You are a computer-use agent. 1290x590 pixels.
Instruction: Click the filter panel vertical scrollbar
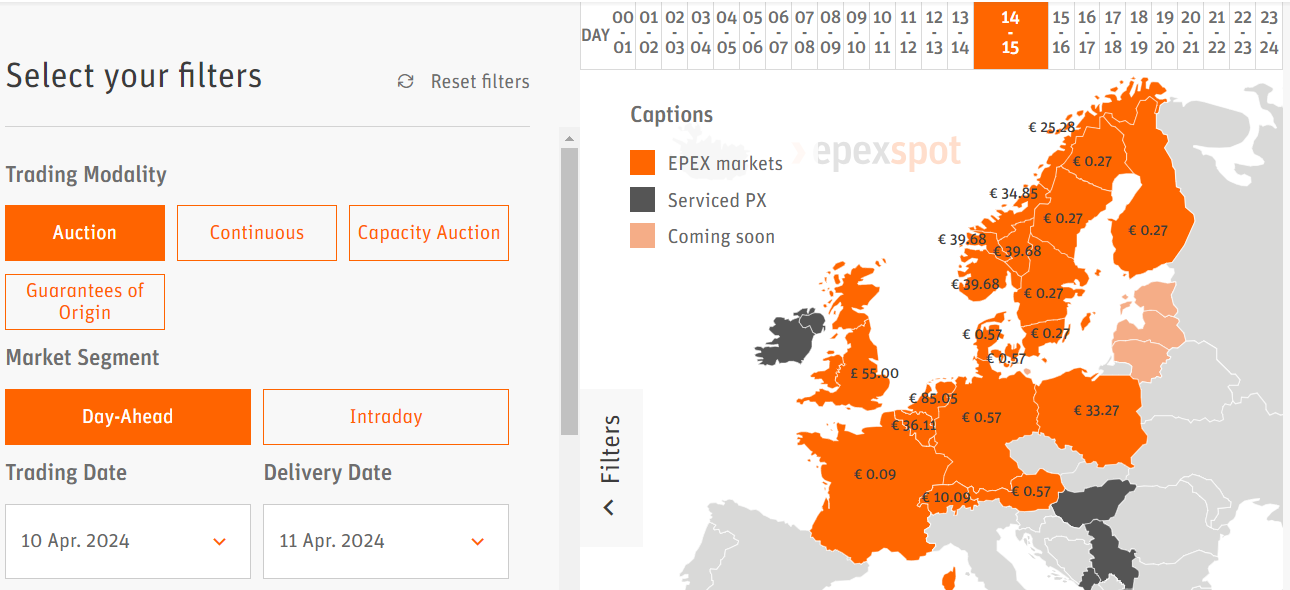pyautogui.click(x=569, y=290)
